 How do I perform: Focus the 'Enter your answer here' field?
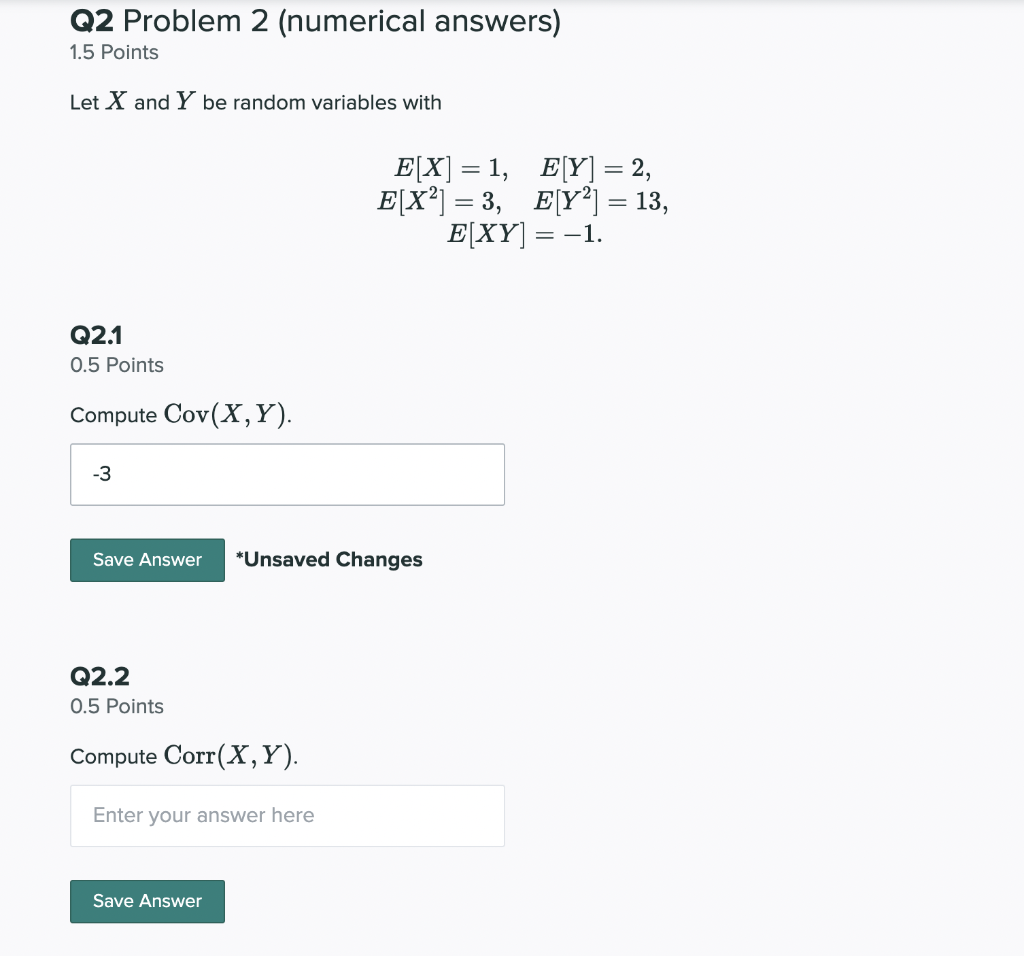pyautogui.click(x=287, y=815)
